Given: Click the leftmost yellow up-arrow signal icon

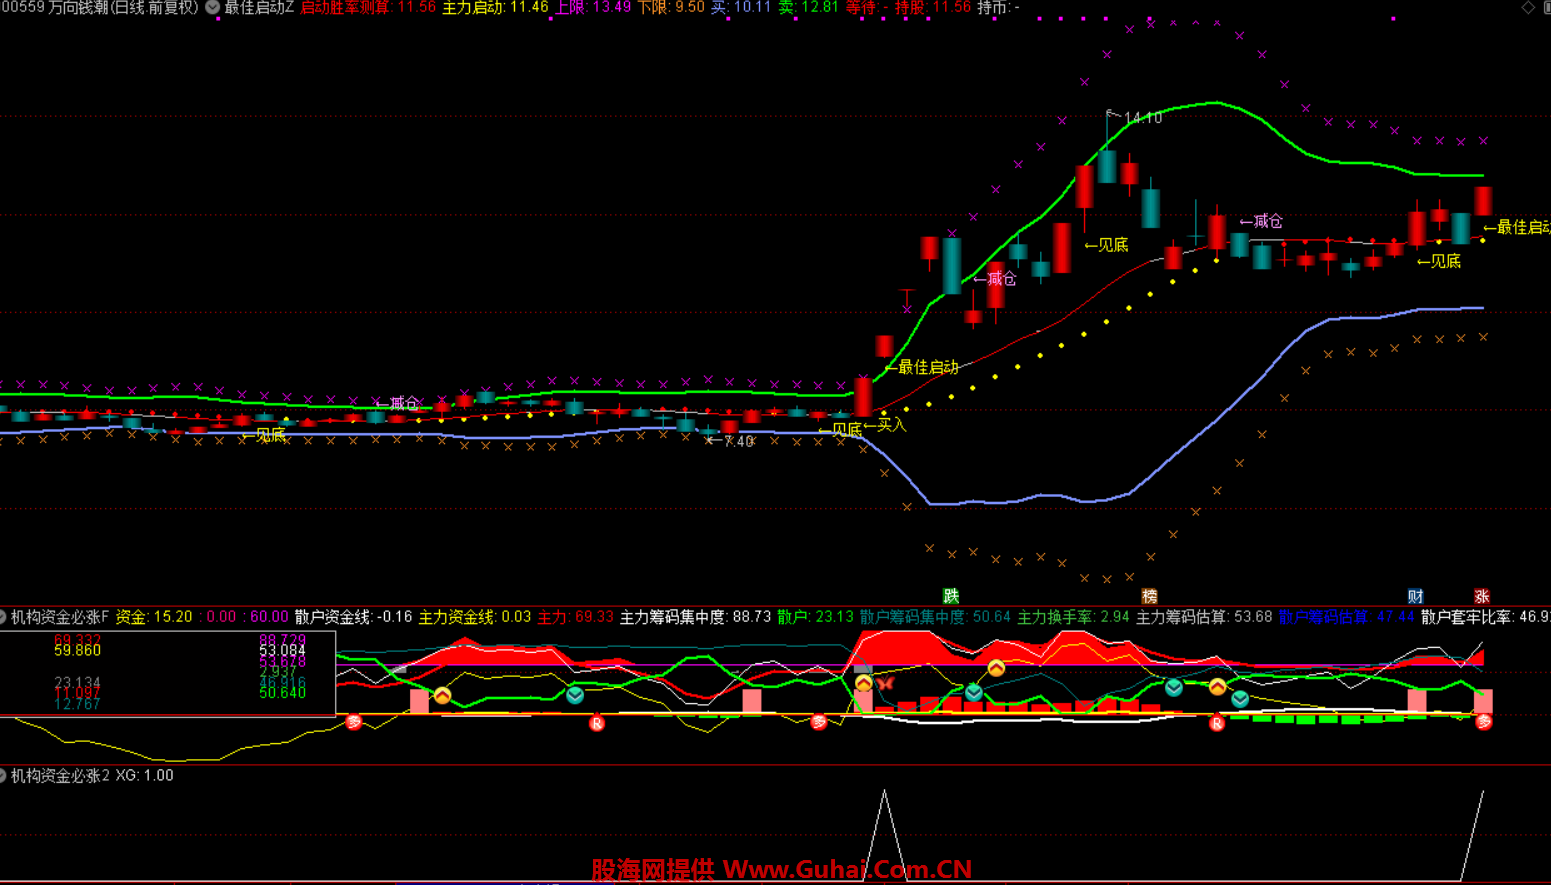Looking at the screenshot, I should [442, 695].
